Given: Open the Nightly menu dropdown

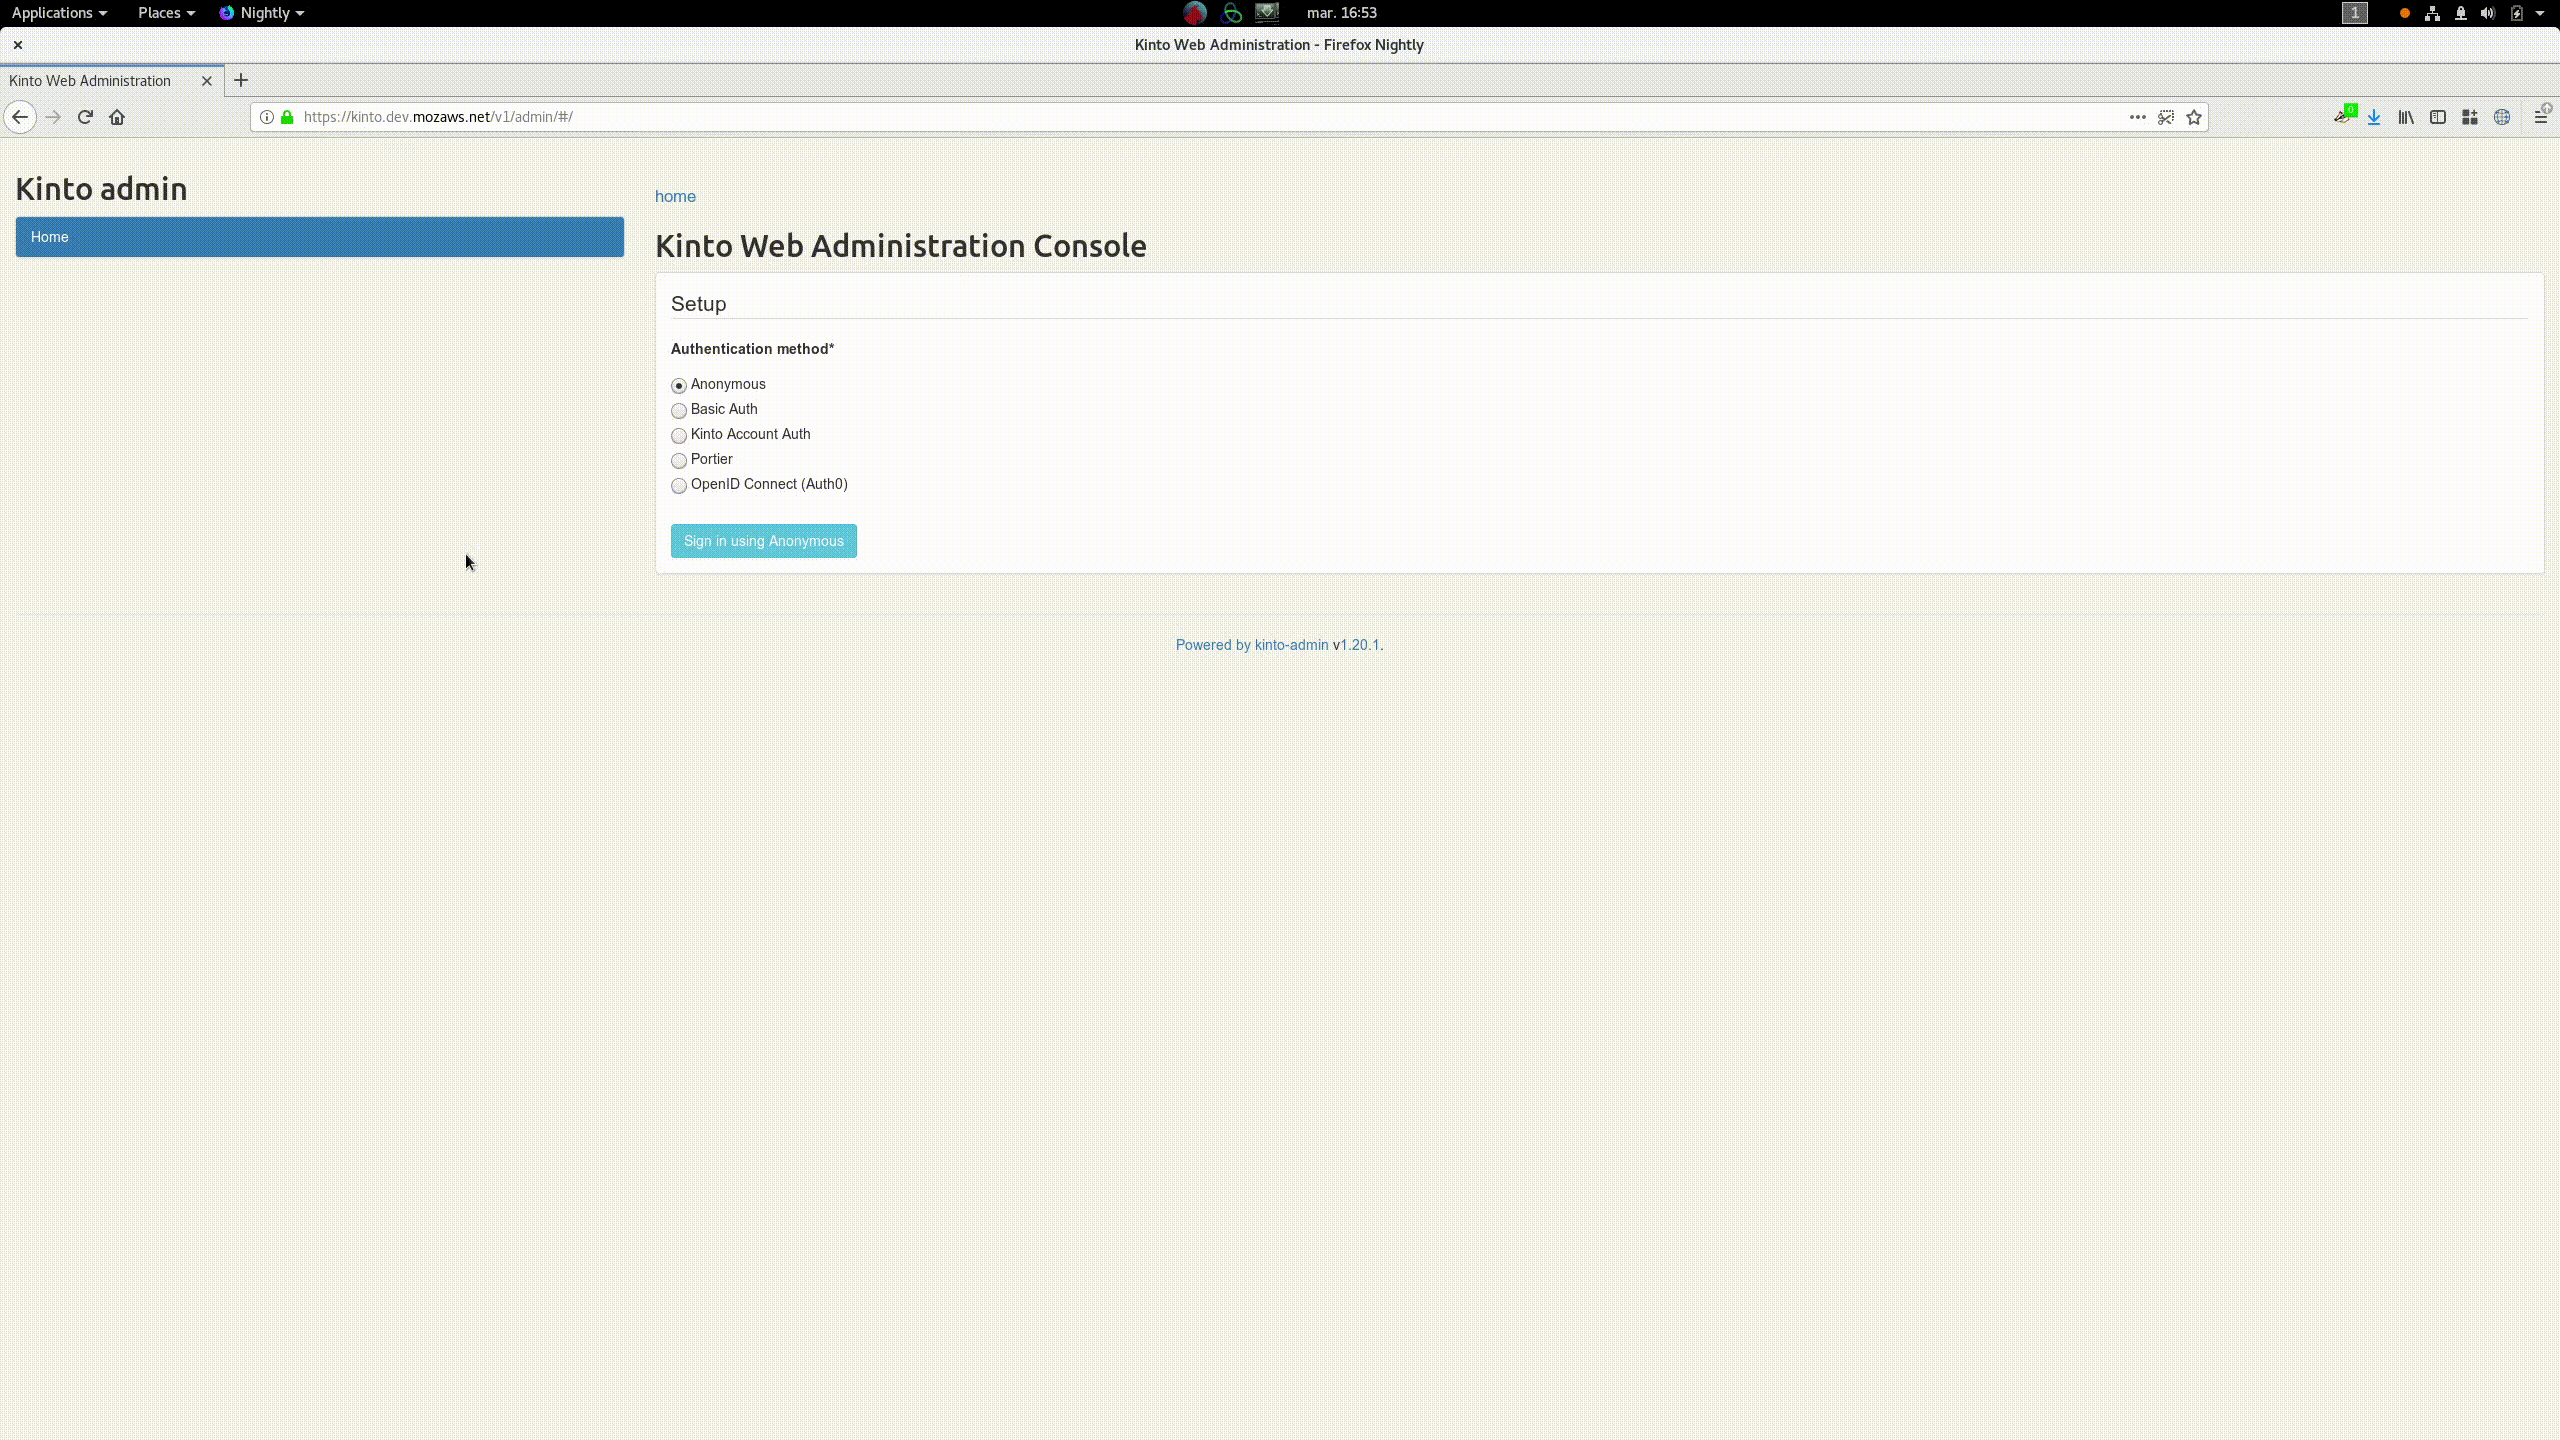Looking at the screenshot, I should 262,13.
